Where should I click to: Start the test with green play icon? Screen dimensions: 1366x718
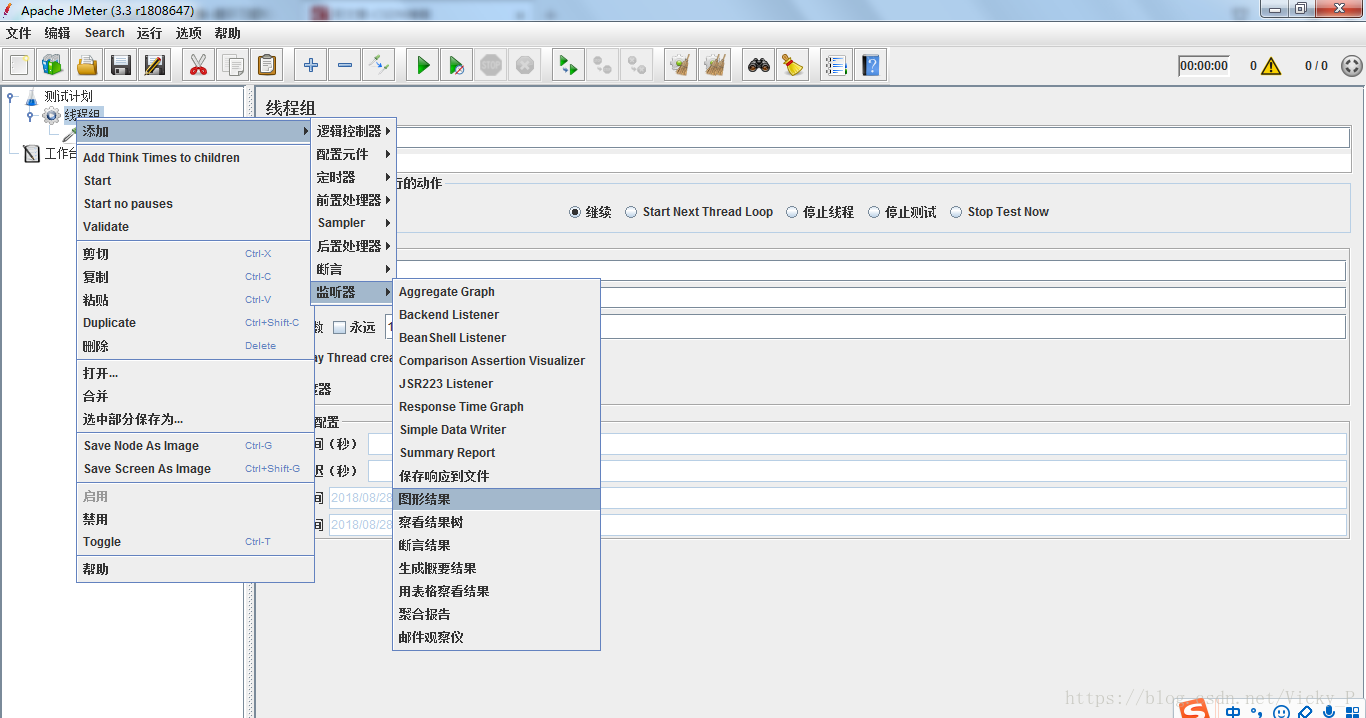[x=423, y=66]
